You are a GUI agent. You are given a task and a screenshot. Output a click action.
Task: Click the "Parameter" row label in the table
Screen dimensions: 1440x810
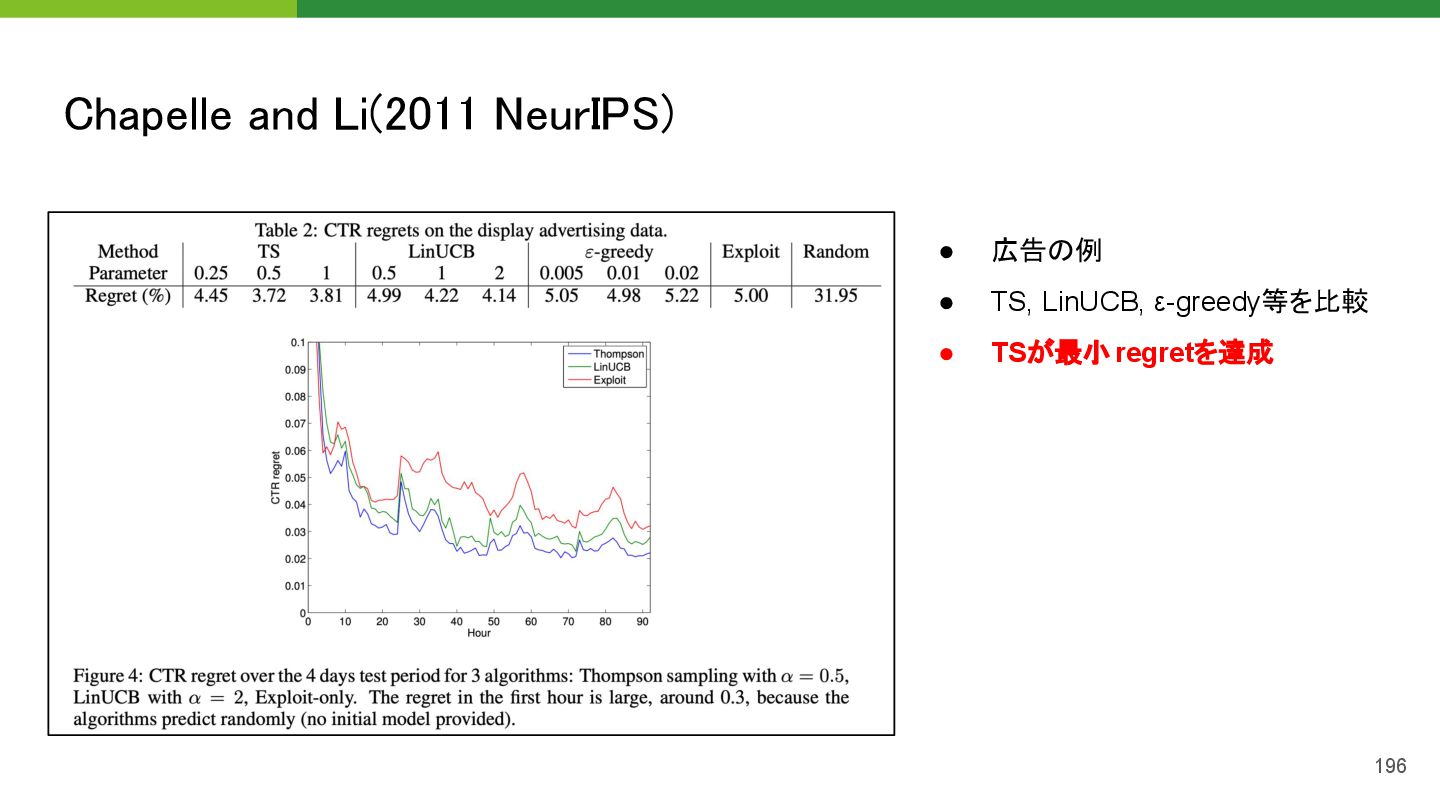128,273
